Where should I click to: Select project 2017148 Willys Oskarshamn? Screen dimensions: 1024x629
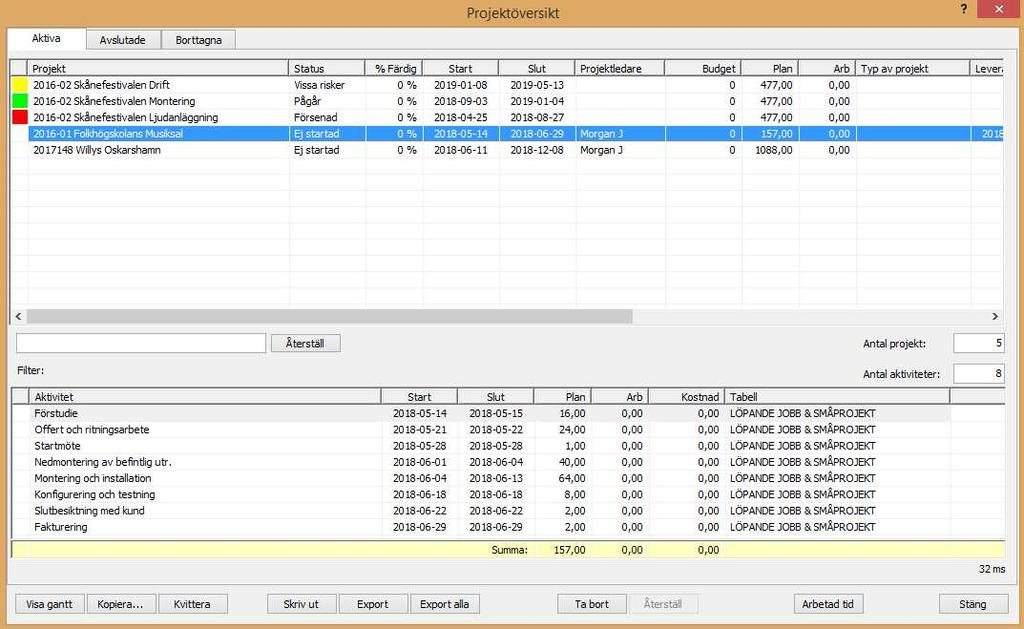pyautogui.click(x=97, y=150)
